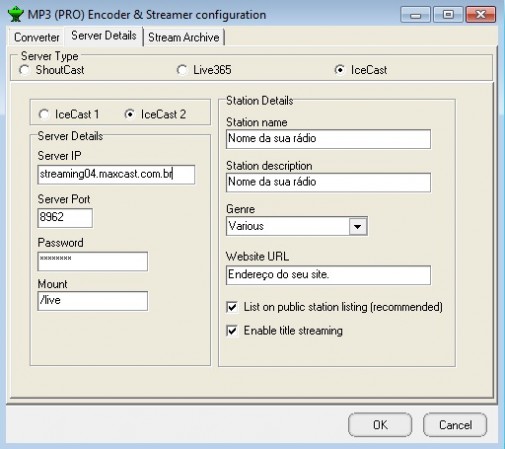Click the Station description label
The width and height of the screenshot is (505, 449).
[269, 166]
